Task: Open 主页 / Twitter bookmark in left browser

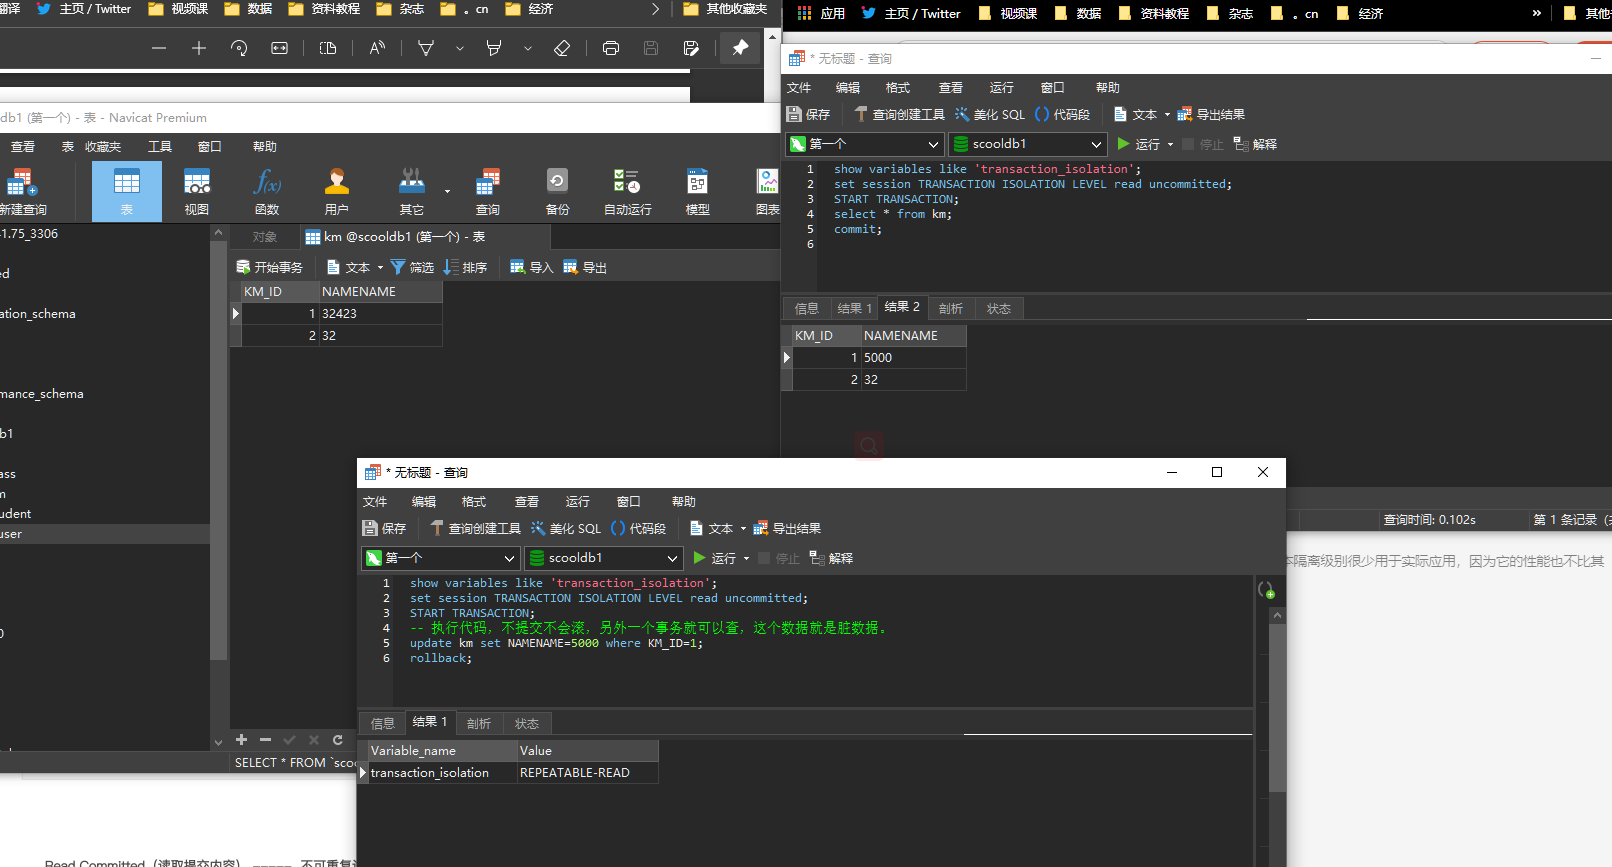Action: pos(84,9)
